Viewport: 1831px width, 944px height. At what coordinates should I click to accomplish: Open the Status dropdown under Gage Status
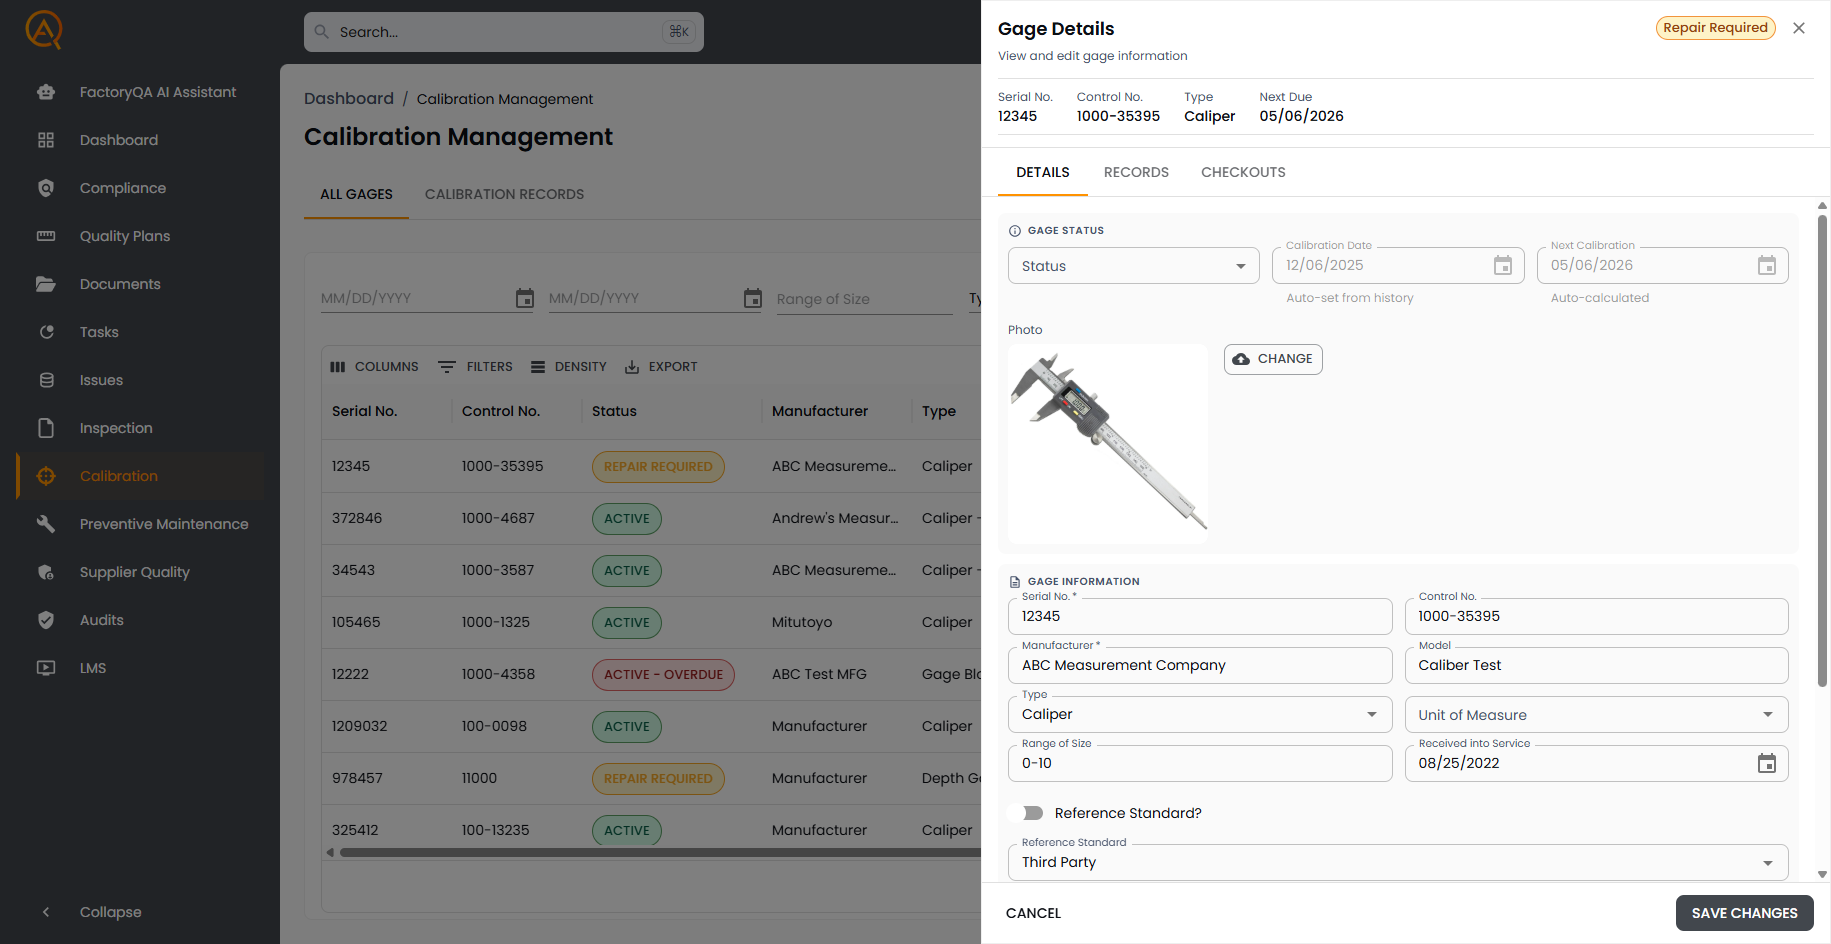tap(1133, 265)
